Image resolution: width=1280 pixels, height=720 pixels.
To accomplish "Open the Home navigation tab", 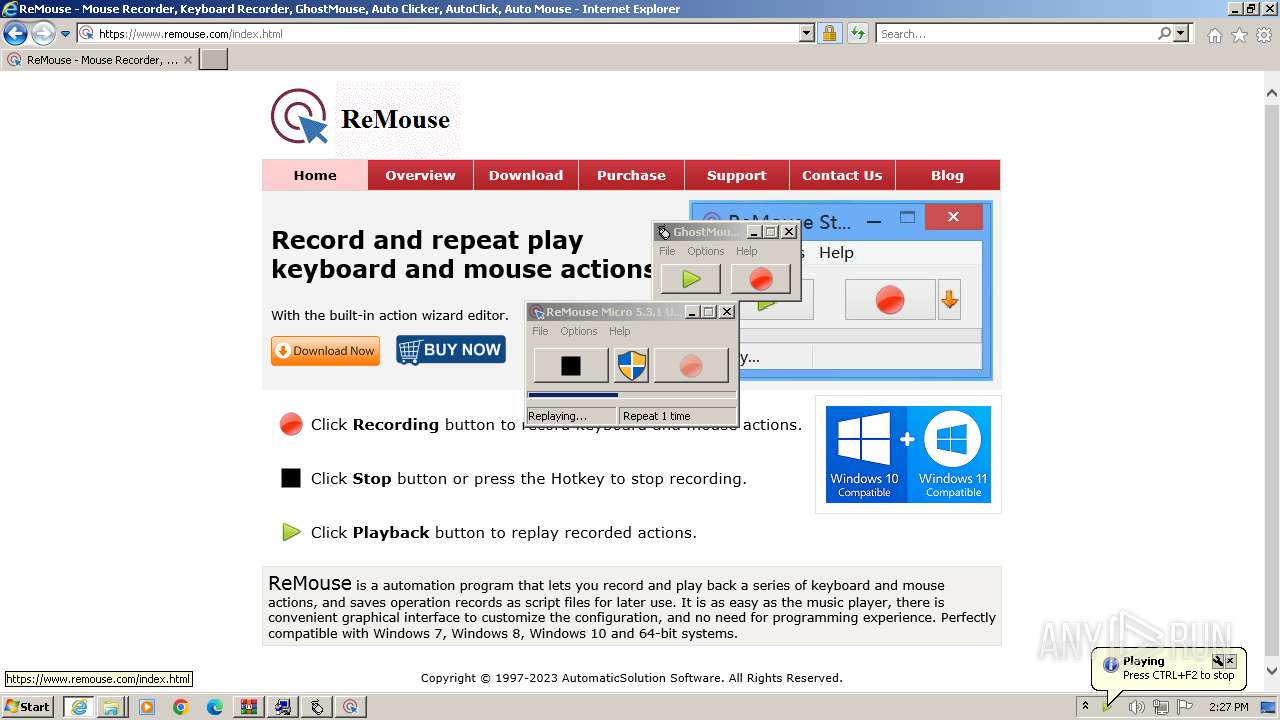I will (315, 175).
